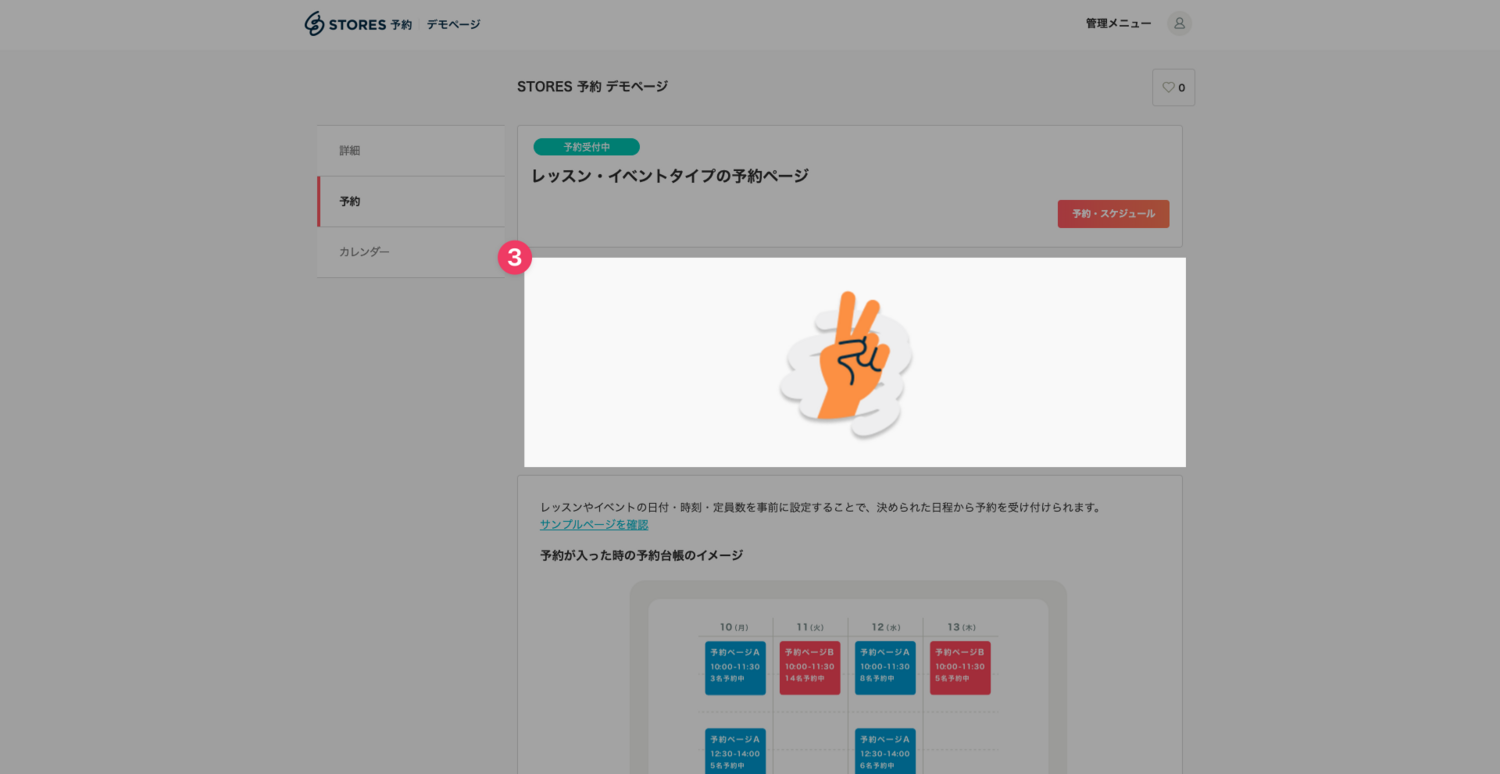Click the 12 (水) day header

pos(885,627)
